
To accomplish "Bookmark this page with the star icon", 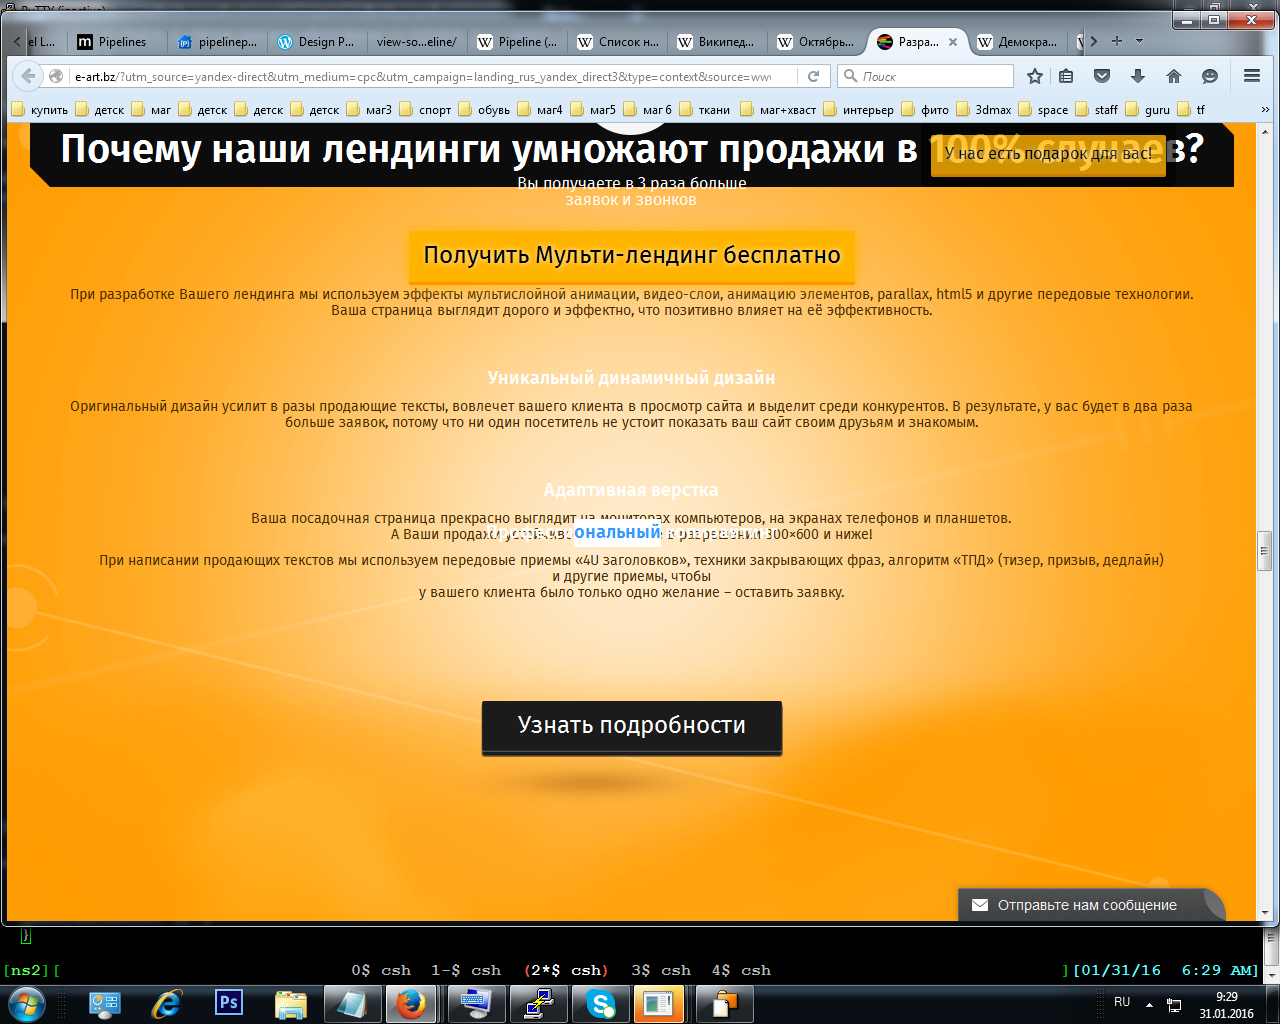I will click(1035, 76).
